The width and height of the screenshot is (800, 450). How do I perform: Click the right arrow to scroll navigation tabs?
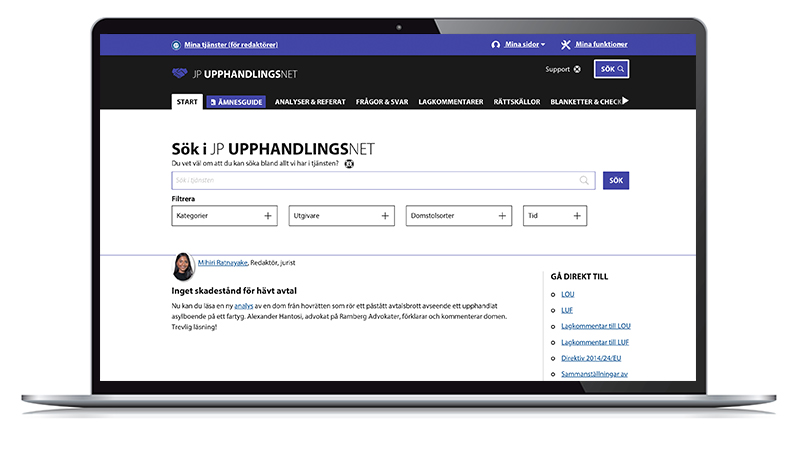[x=625, y=101]
